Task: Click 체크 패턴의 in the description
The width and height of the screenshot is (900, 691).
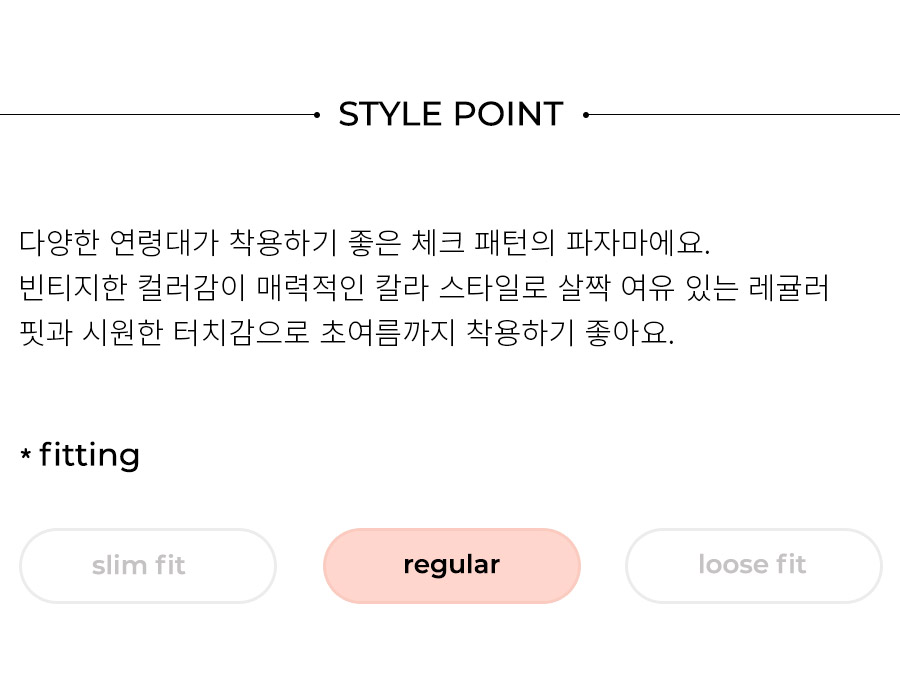Action: [x=484, y=243]
